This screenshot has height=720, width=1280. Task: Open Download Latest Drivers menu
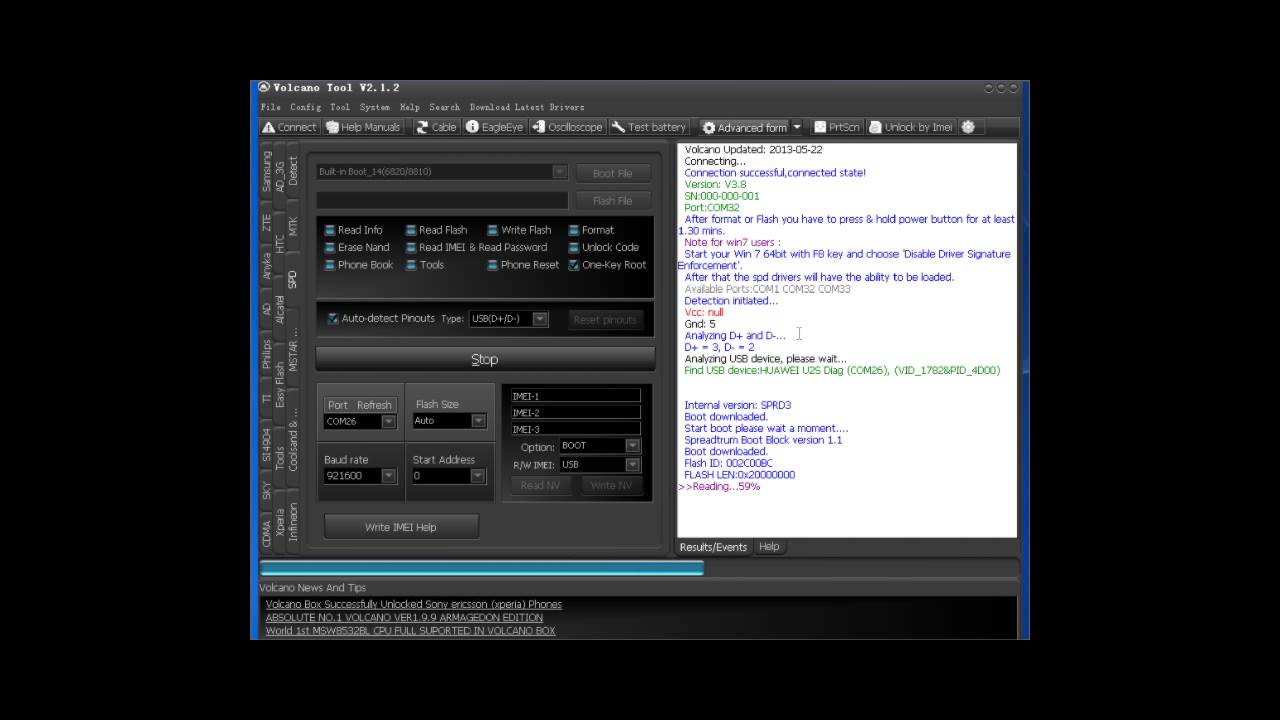click(x=527, y=107)
